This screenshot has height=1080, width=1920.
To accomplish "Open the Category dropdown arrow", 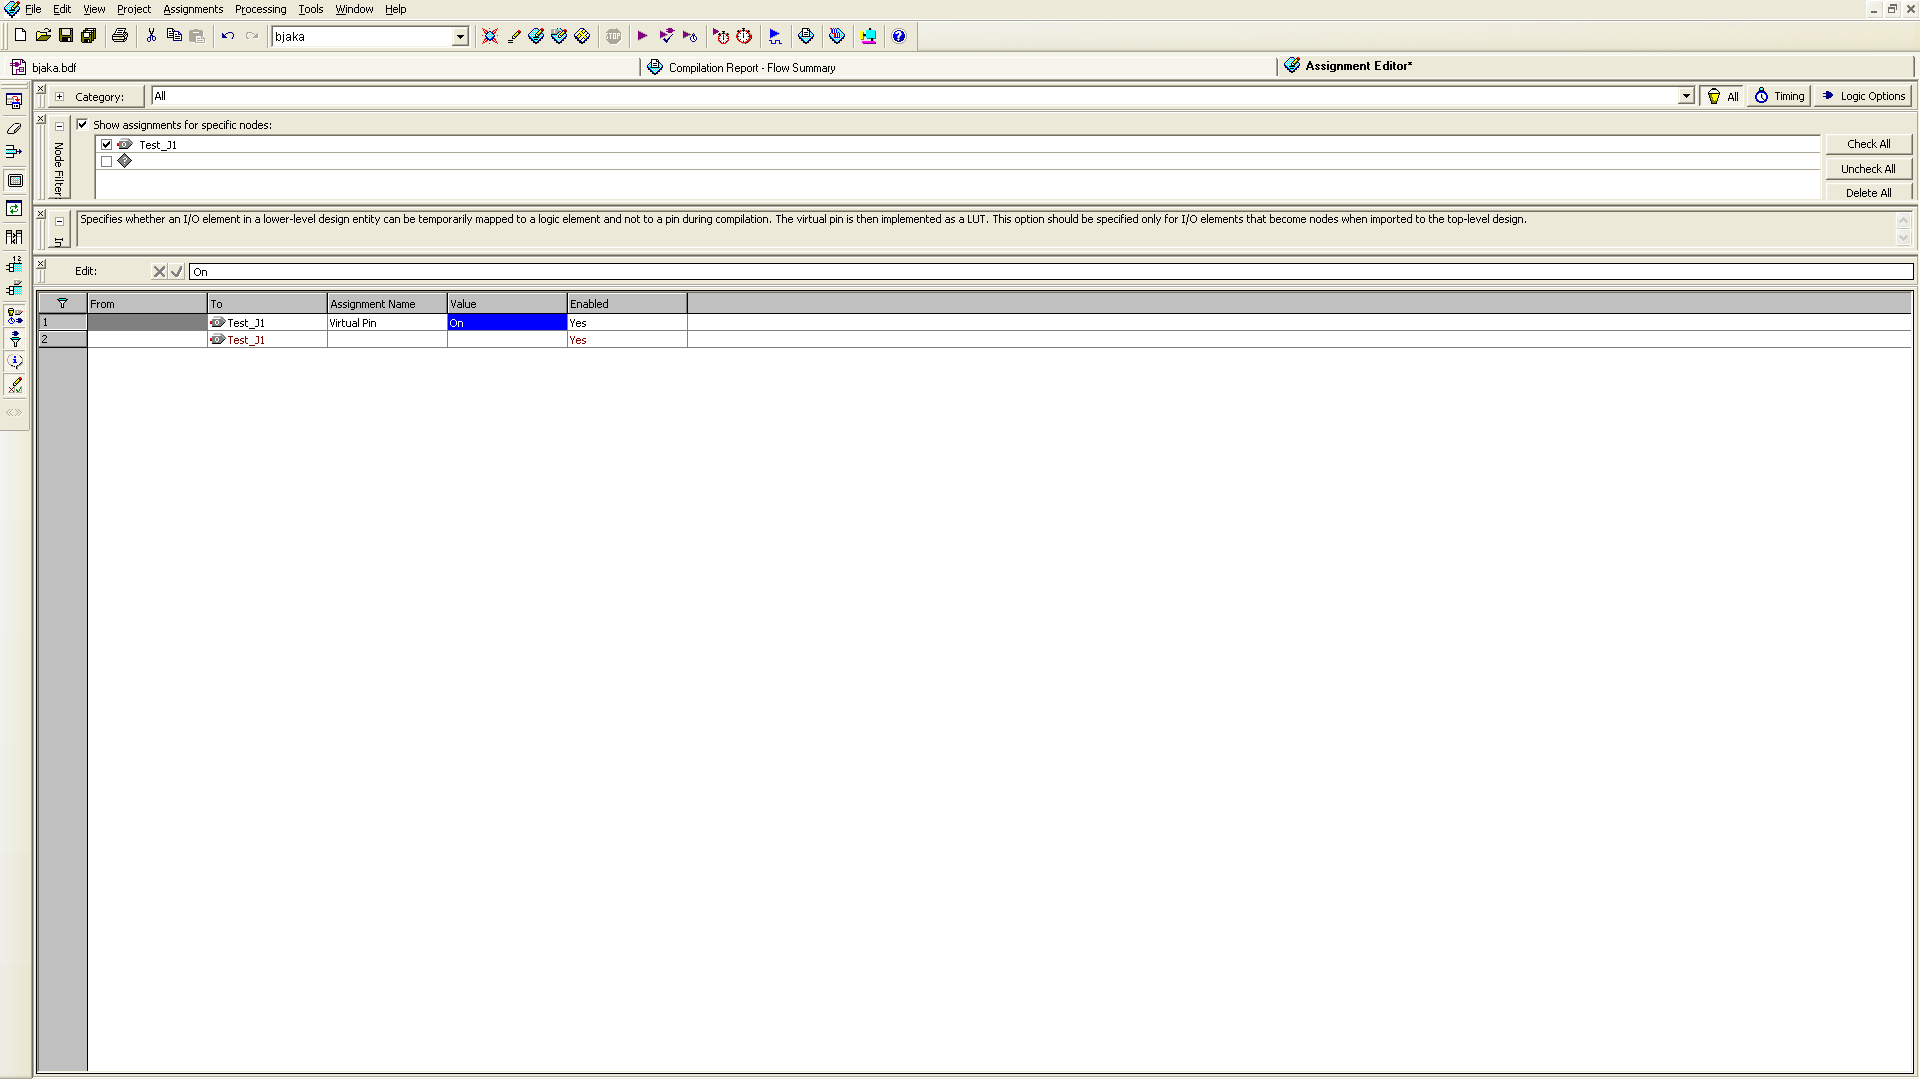I will point(1686,96).
